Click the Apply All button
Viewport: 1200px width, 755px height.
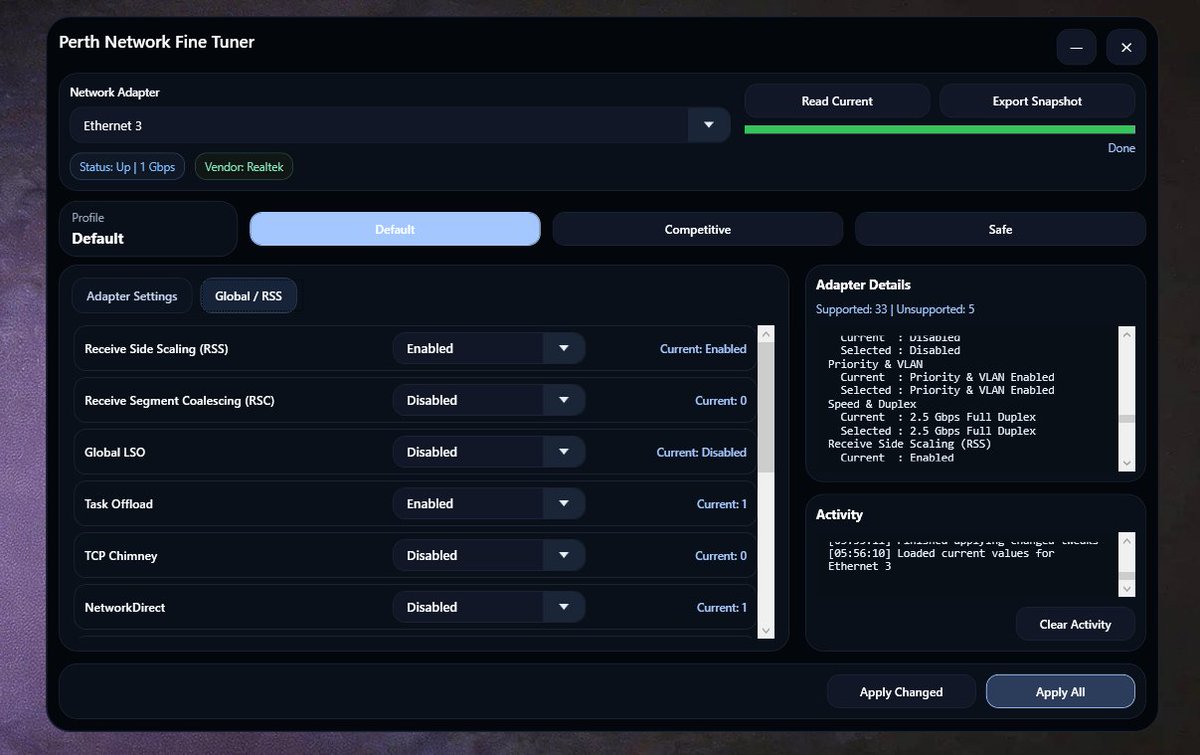pyautogui.click(x=1060, y=691)
